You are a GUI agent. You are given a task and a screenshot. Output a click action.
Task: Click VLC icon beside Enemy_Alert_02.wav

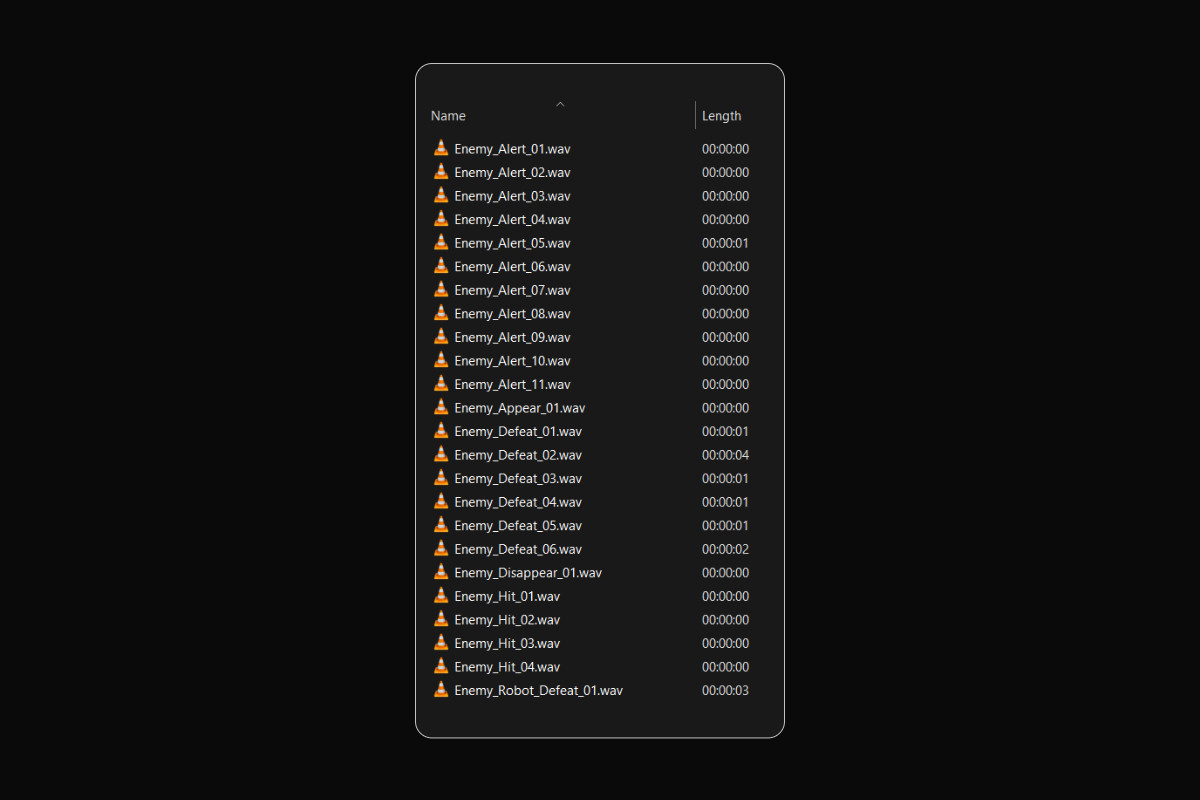tap(441, 172)
